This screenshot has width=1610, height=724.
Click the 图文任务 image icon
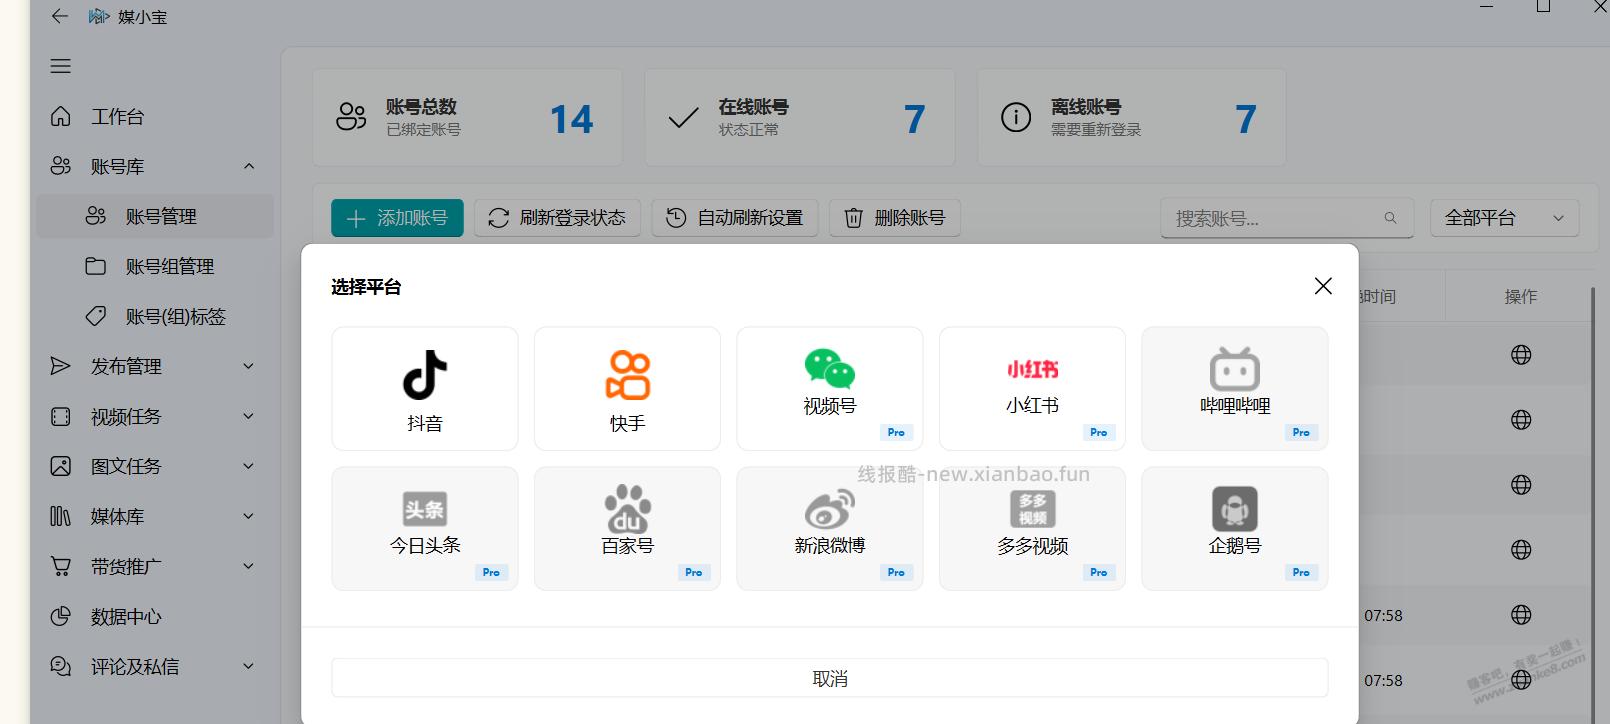pyautogui.click(x=61, y=466)
